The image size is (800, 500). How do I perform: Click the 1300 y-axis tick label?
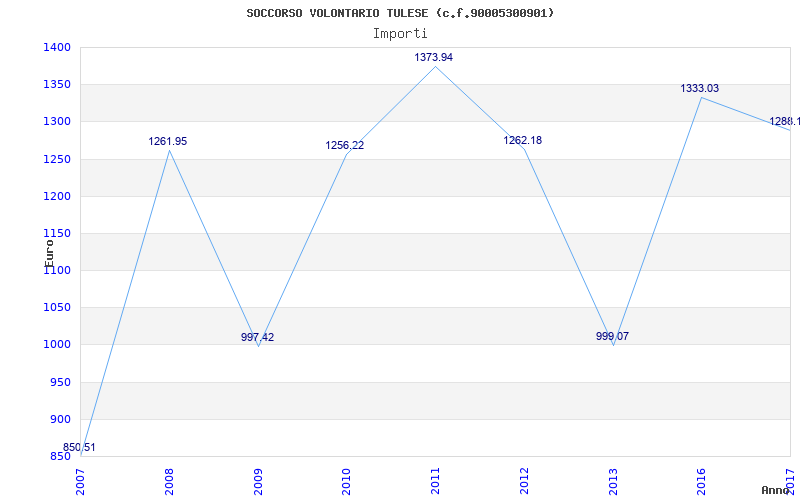pyautogui.click(x=57, y=122)
